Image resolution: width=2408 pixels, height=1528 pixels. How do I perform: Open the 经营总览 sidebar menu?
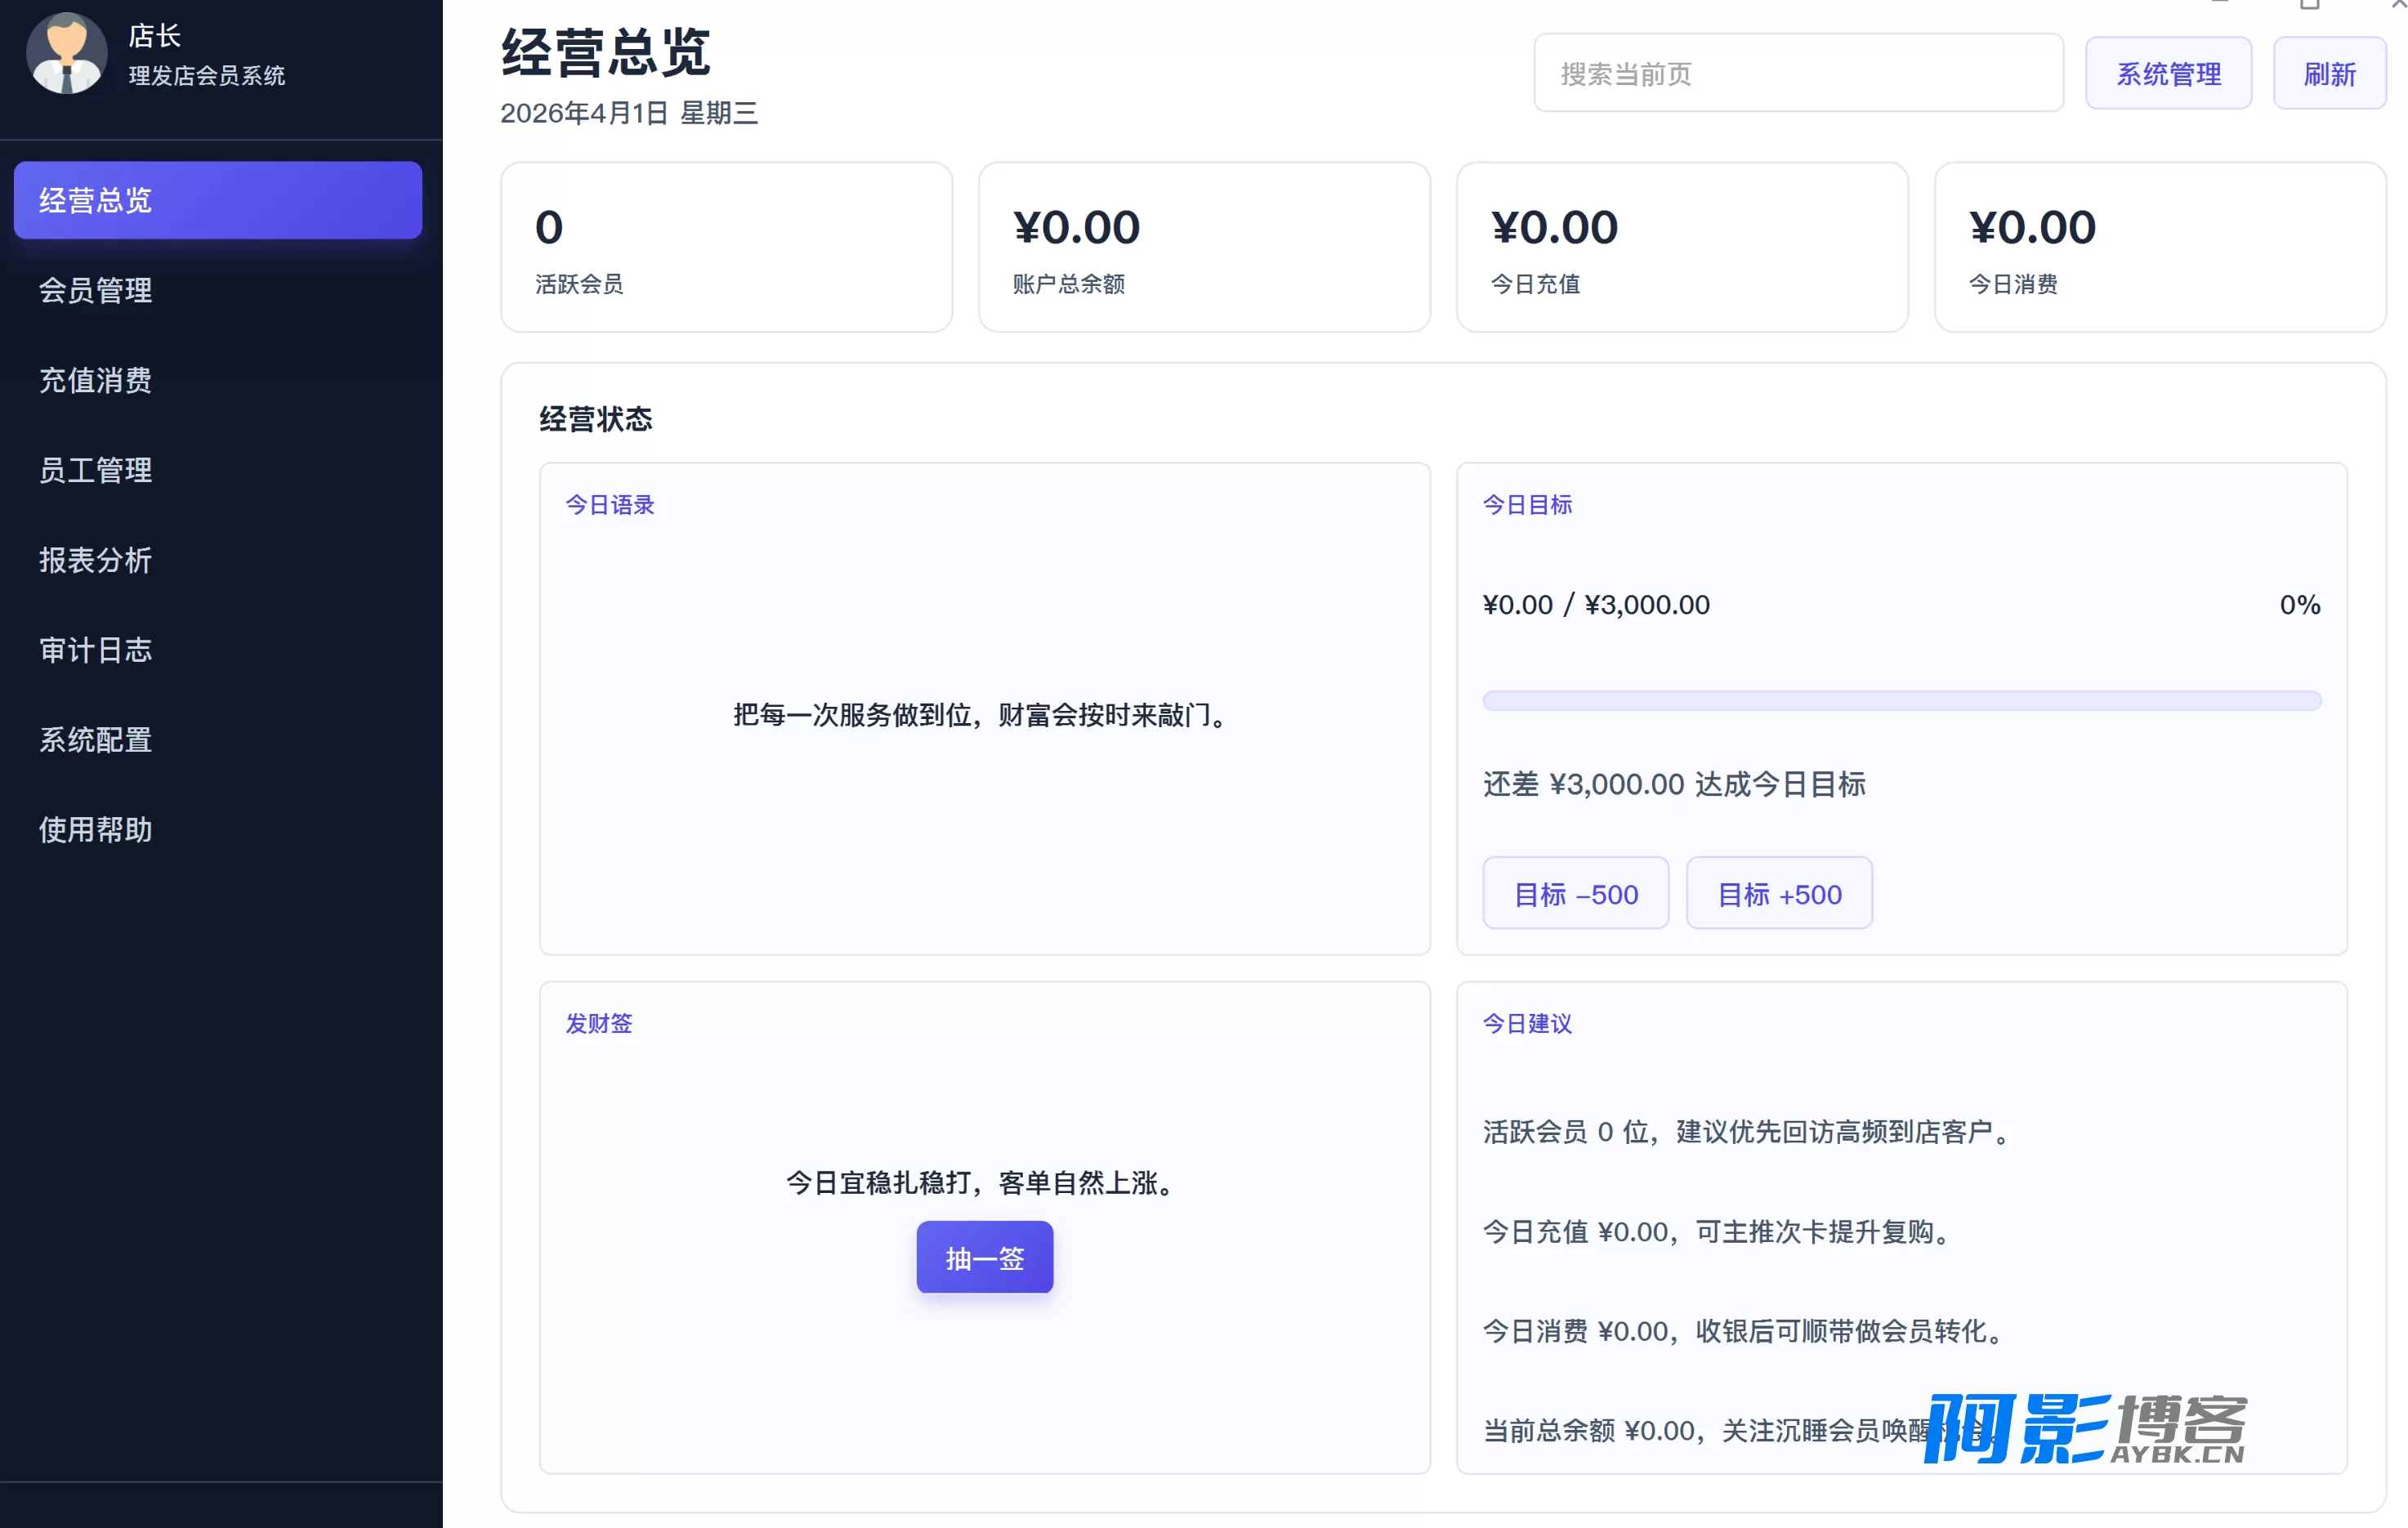coord(218,200)
